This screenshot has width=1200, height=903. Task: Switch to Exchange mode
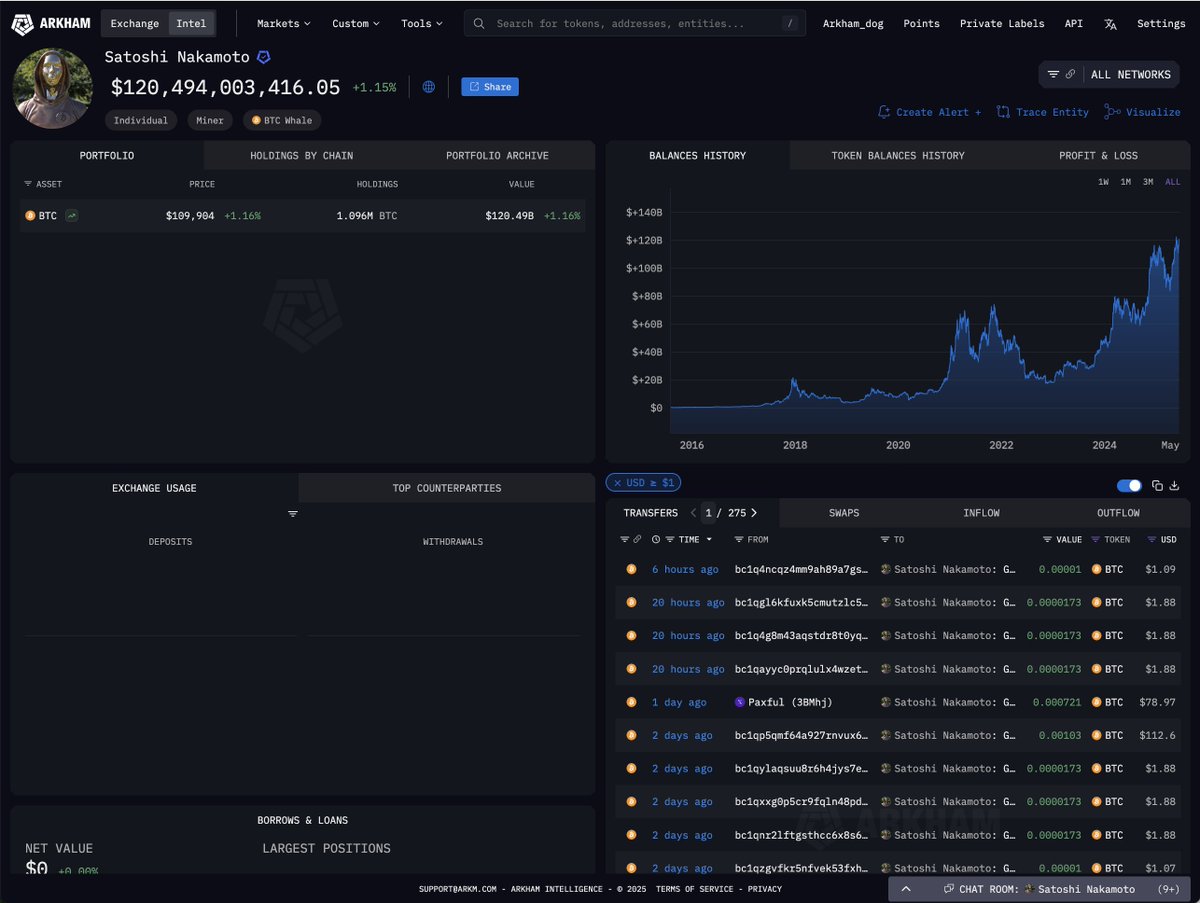134,23
